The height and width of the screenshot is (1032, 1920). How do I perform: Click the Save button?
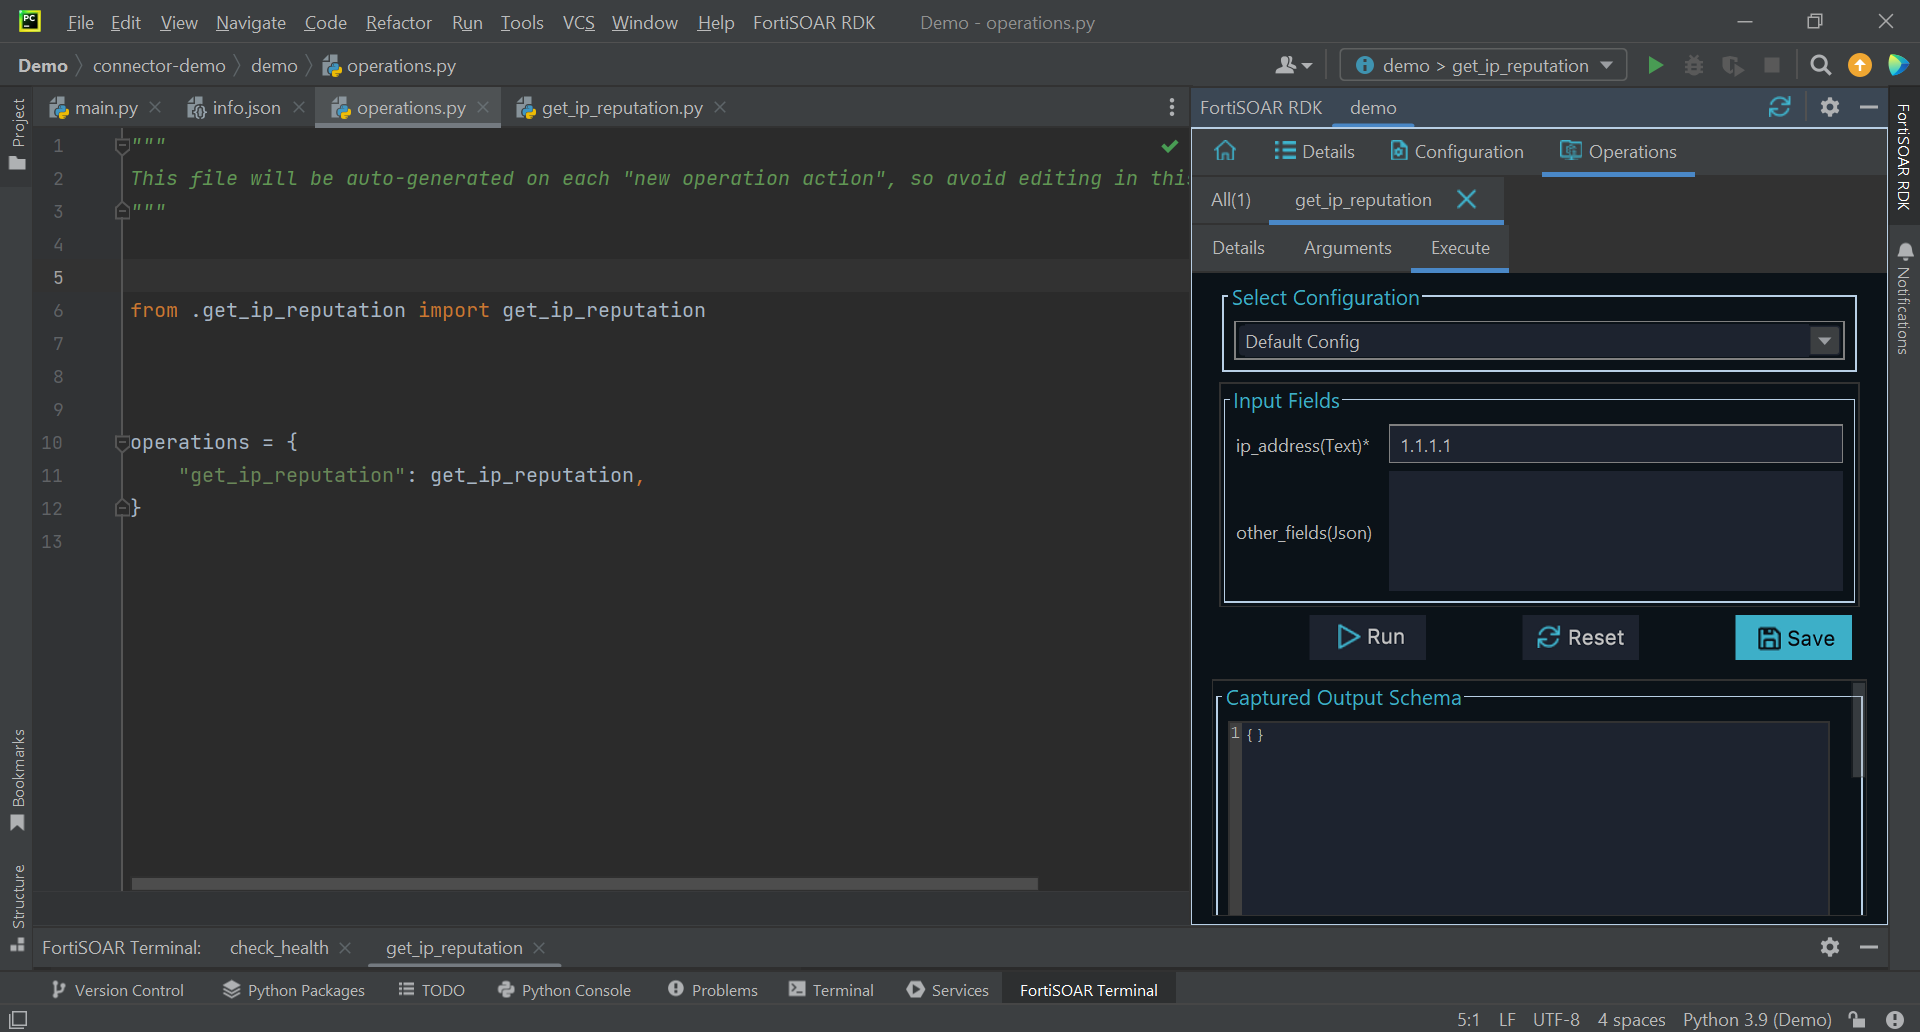point(1793,638)
